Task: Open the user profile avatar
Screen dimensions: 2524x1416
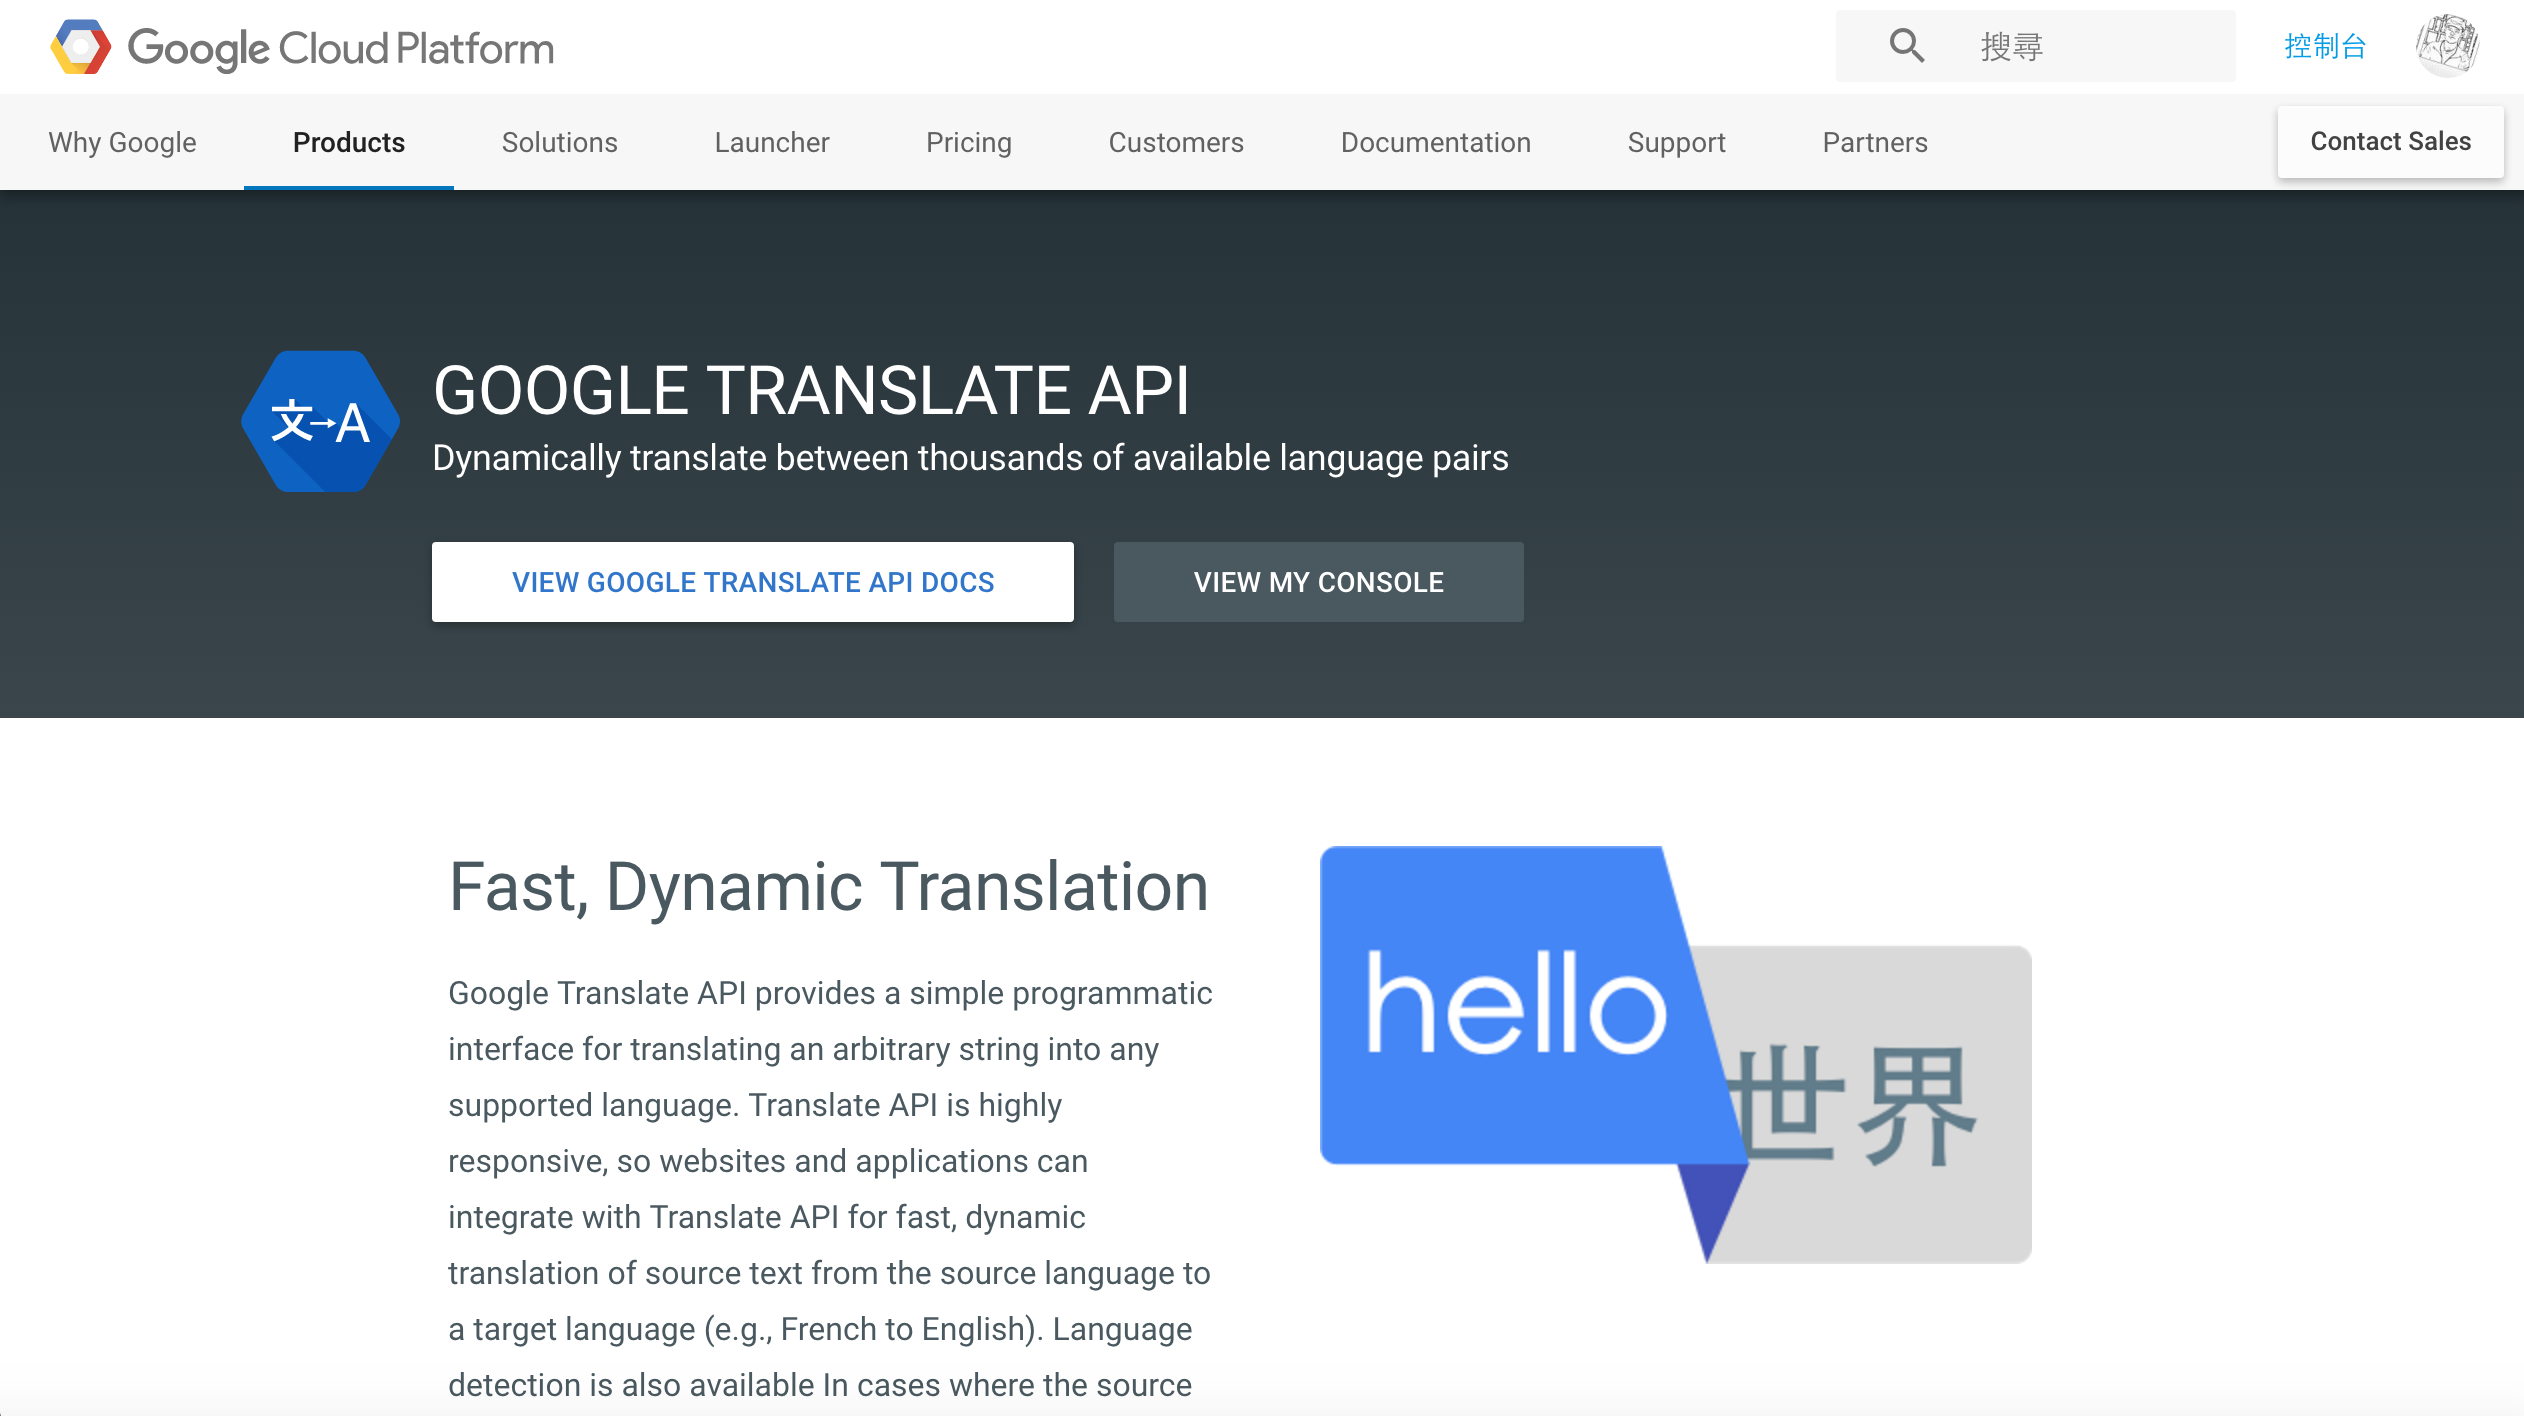Action: point(2446,46)
